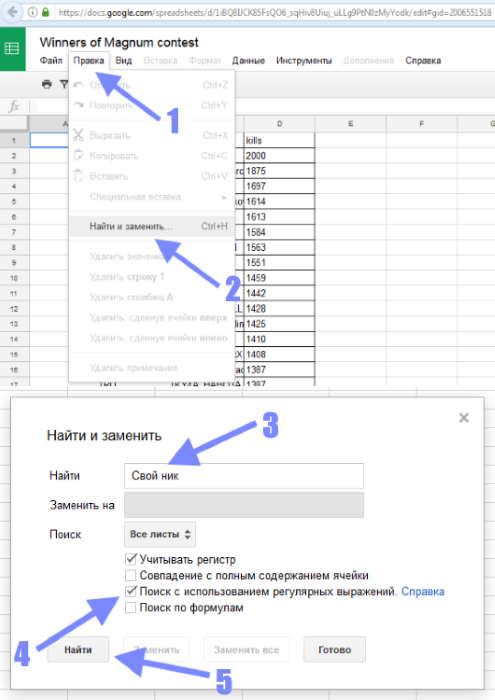Open the Справка link for regular expressions

423,592
